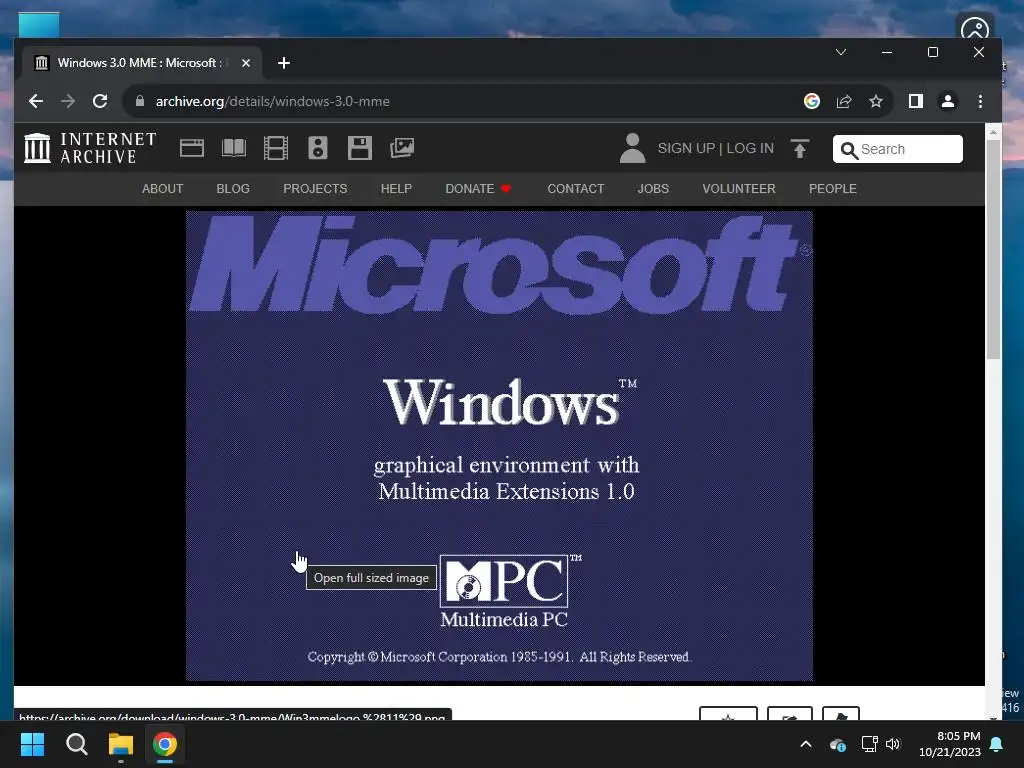Open the Chrome three-dot menu

[980, 101]
